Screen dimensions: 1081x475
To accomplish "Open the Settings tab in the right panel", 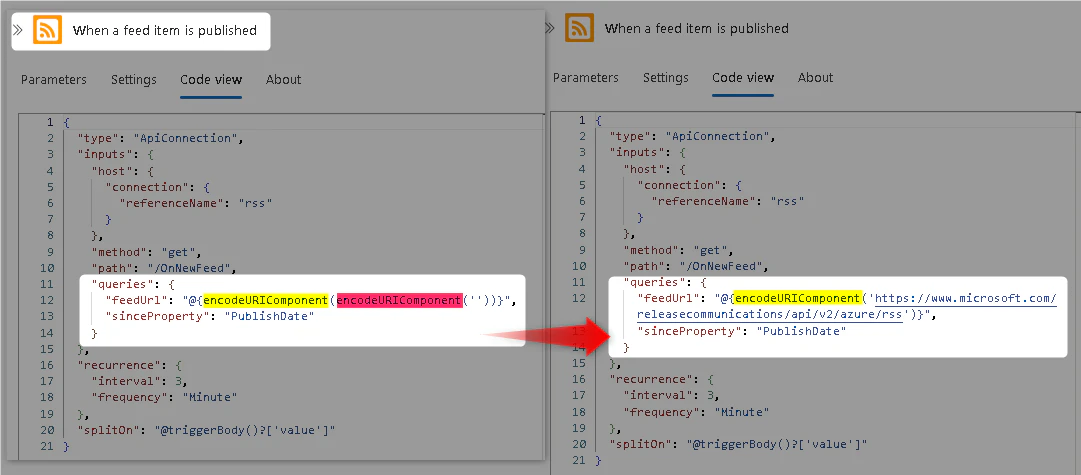I will point(666,77).
